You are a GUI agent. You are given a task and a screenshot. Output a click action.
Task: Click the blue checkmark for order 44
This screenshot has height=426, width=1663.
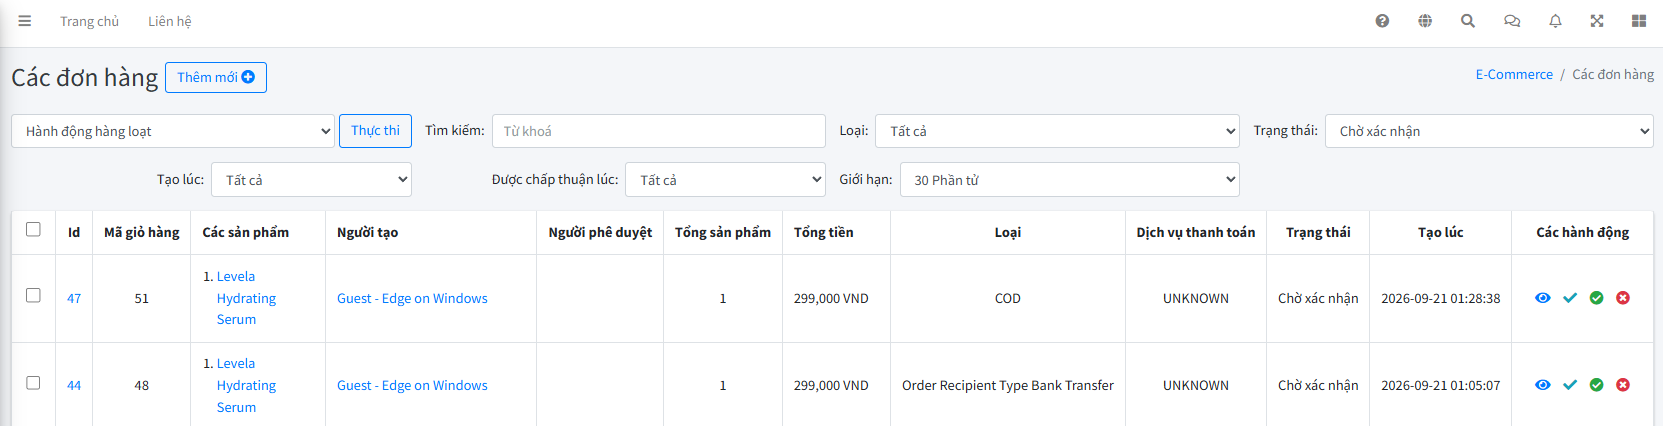1570,385
